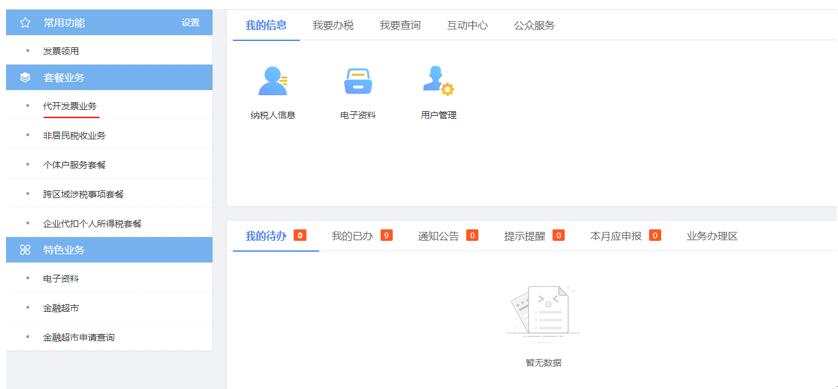Open the 用户管理 gear-person icon

click(x=438, y=81)
